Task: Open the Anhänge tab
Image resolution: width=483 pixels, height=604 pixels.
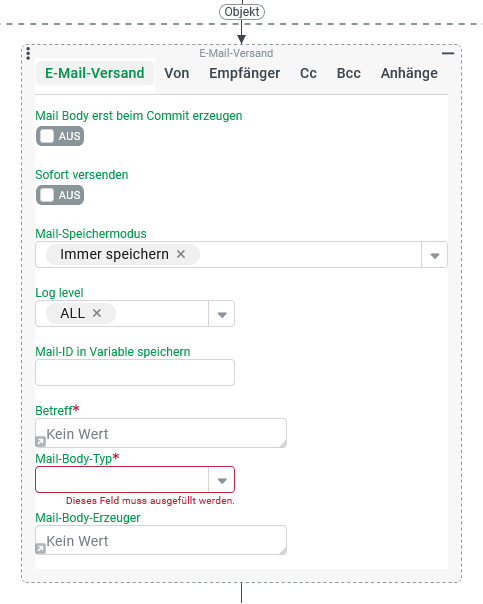Action: (409, 73)
